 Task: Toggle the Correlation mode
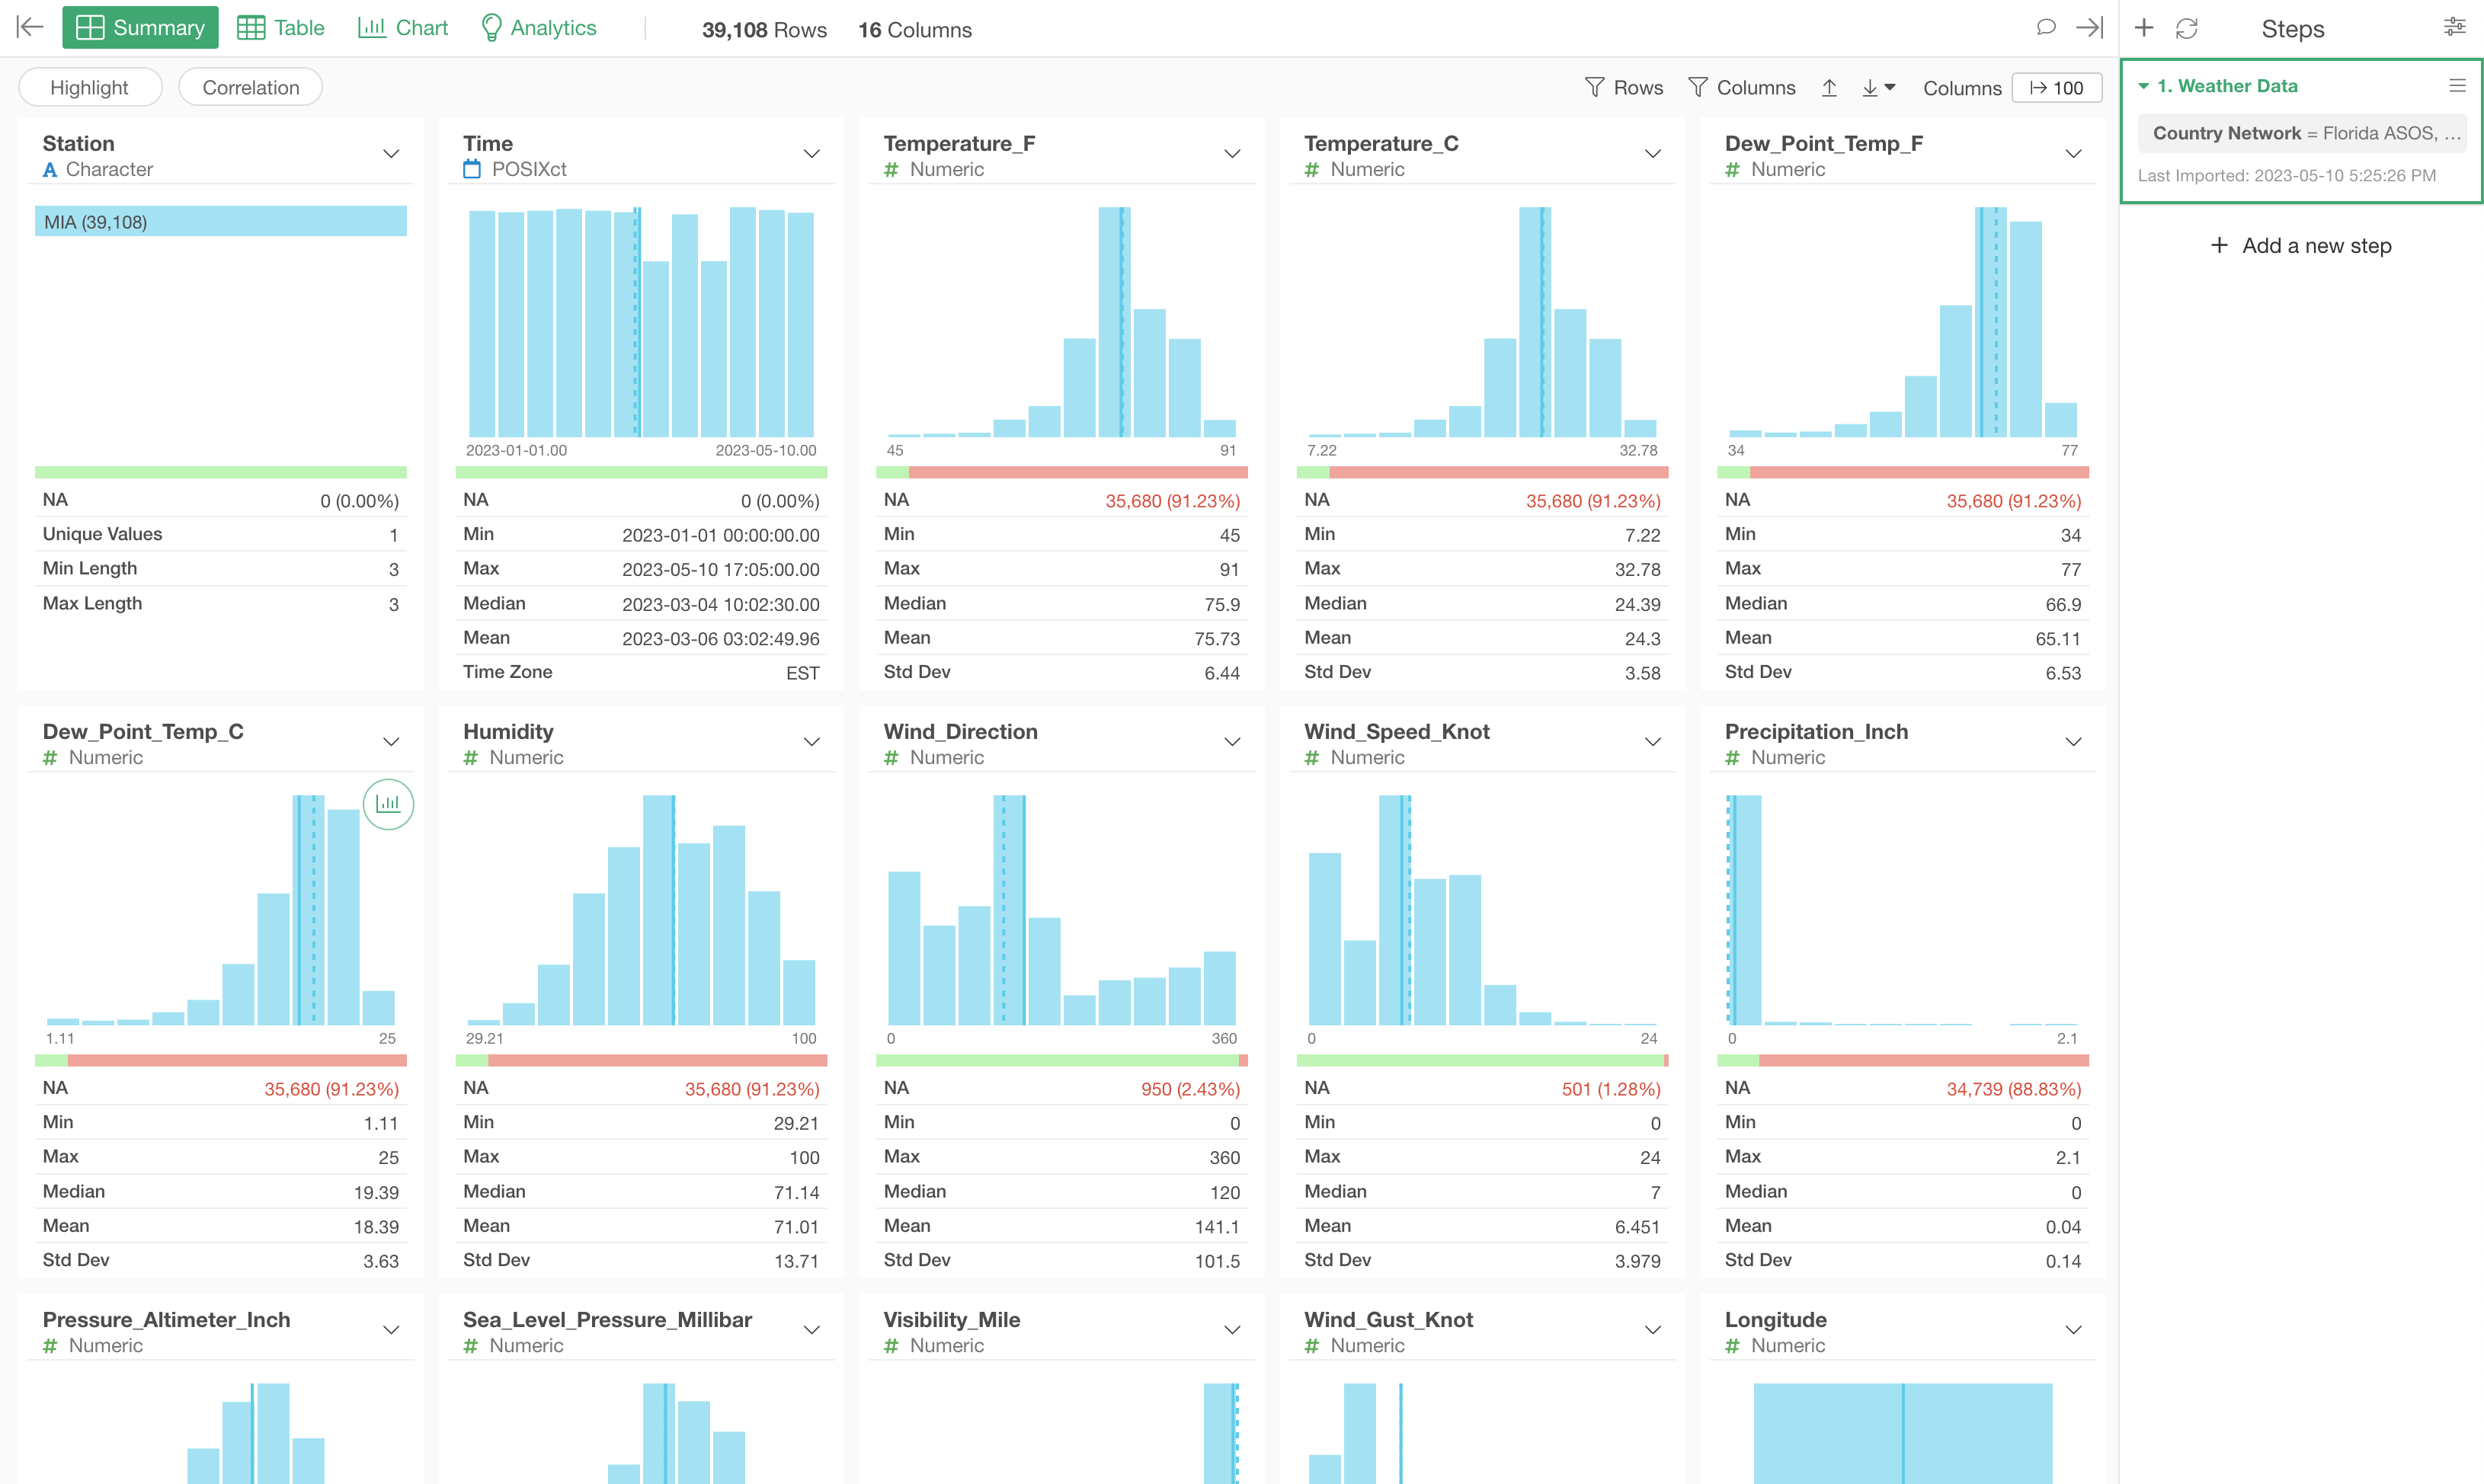click(250, 88)
